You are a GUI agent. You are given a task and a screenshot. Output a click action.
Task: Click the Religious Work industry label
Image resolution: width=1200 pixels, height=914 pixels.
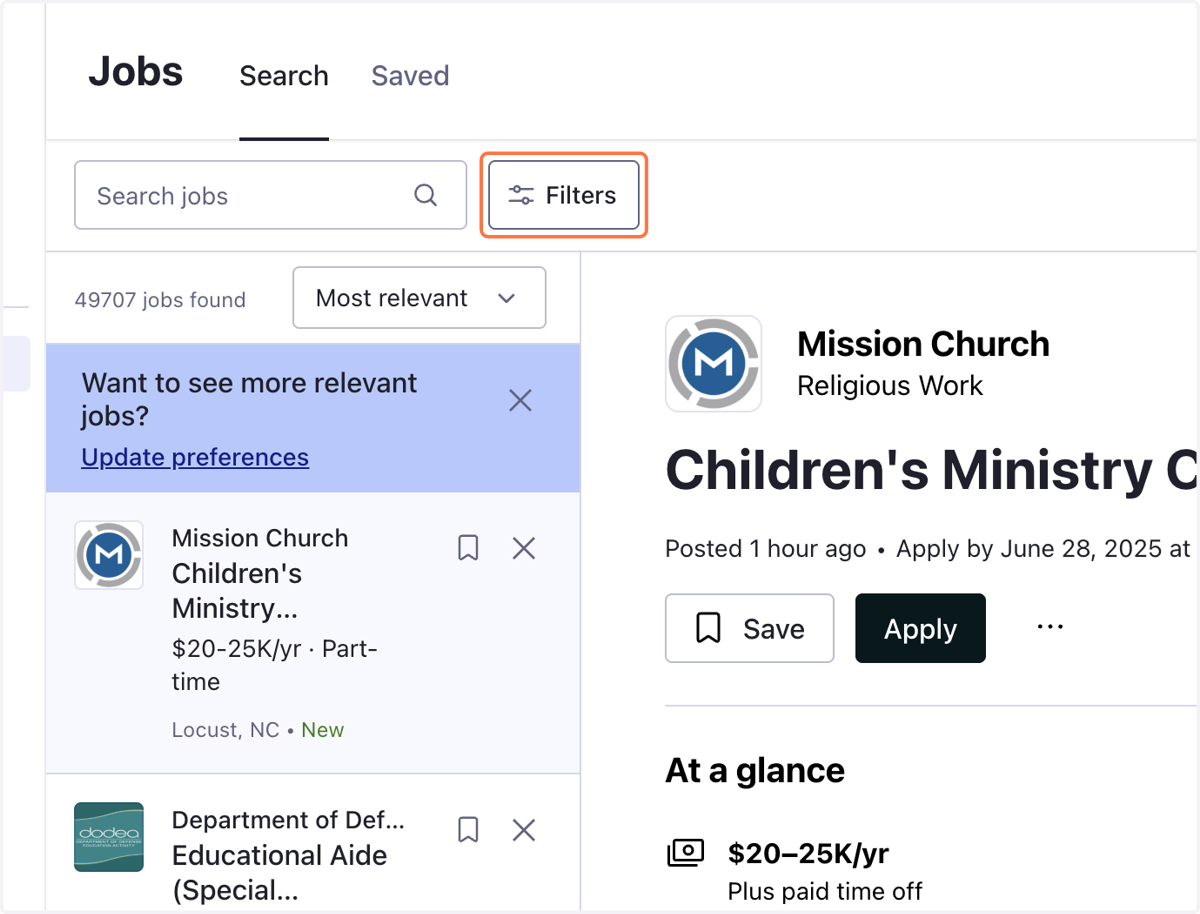tap(890, 386)
